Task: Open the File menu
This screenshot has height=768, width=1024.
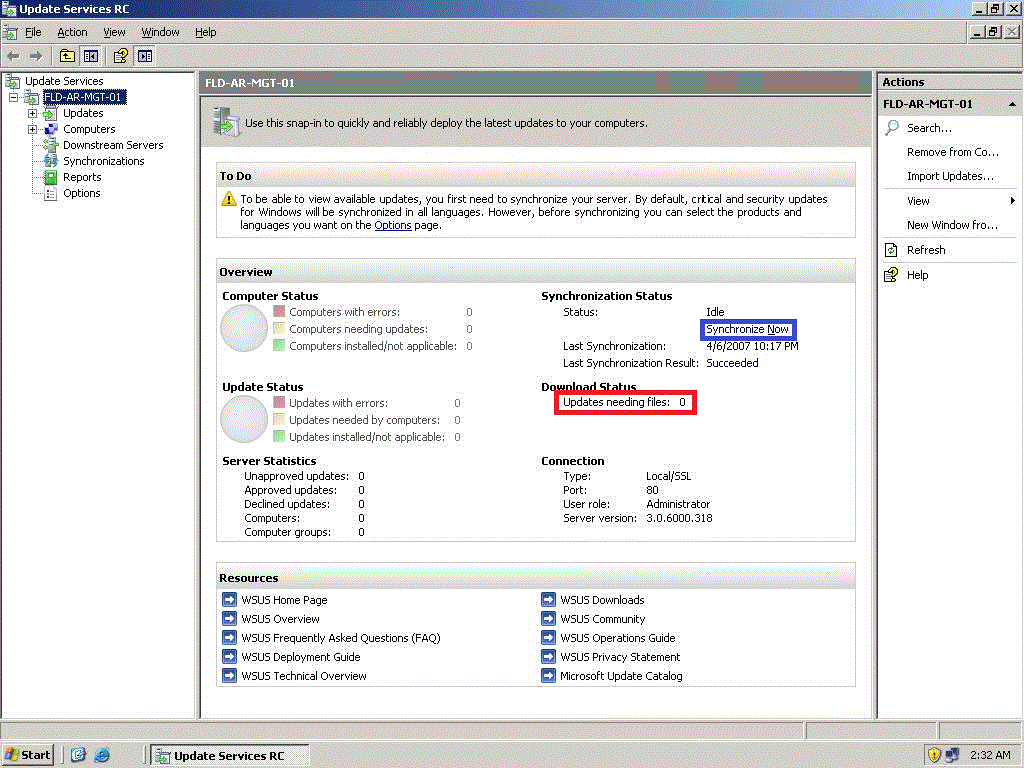Action: click(x=33, y=32)
